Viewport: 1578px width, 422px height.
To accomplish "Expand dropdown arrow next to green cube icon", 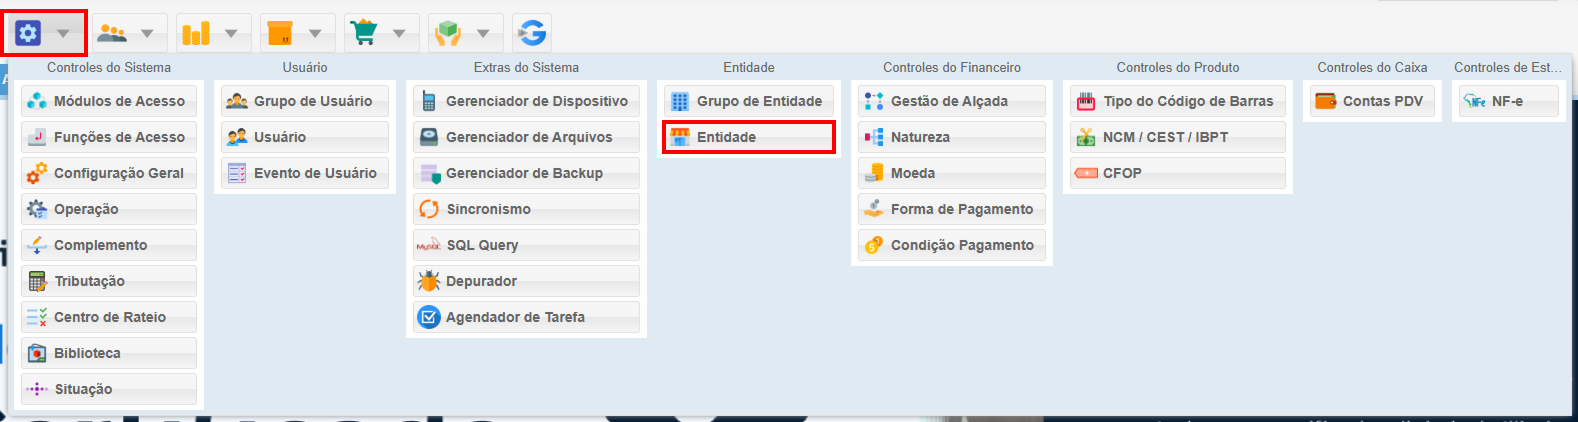I will click(x=483, y=34).
